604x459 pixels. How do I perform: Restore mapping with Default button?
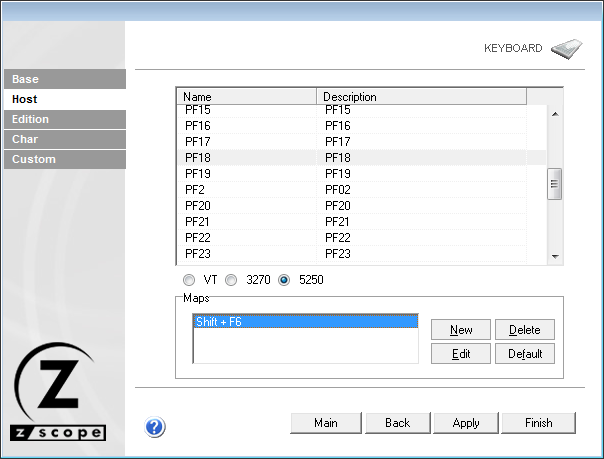pyautogui.click(x=525, y=353)
